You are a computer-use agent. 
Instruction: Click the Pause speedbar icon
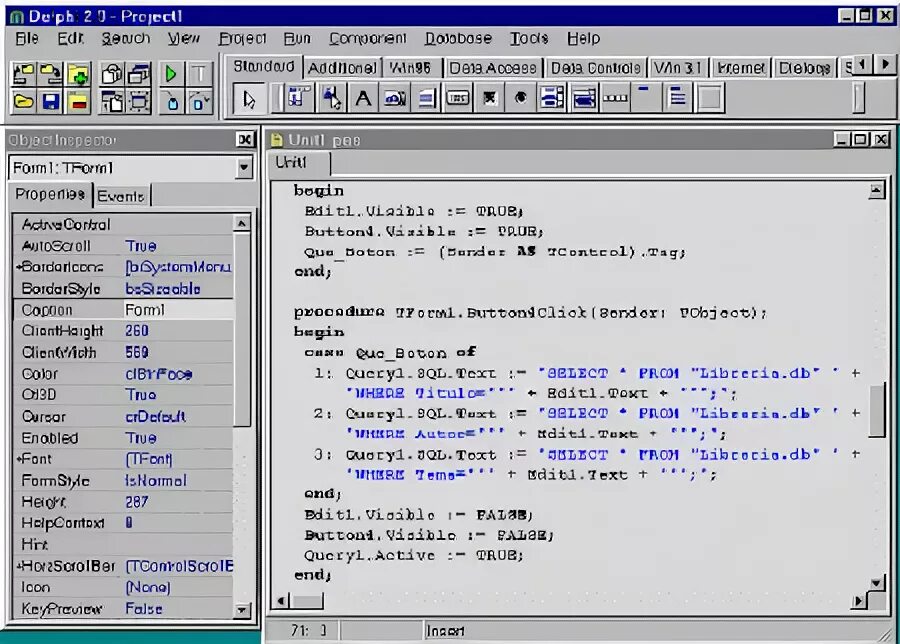[199, 74]
